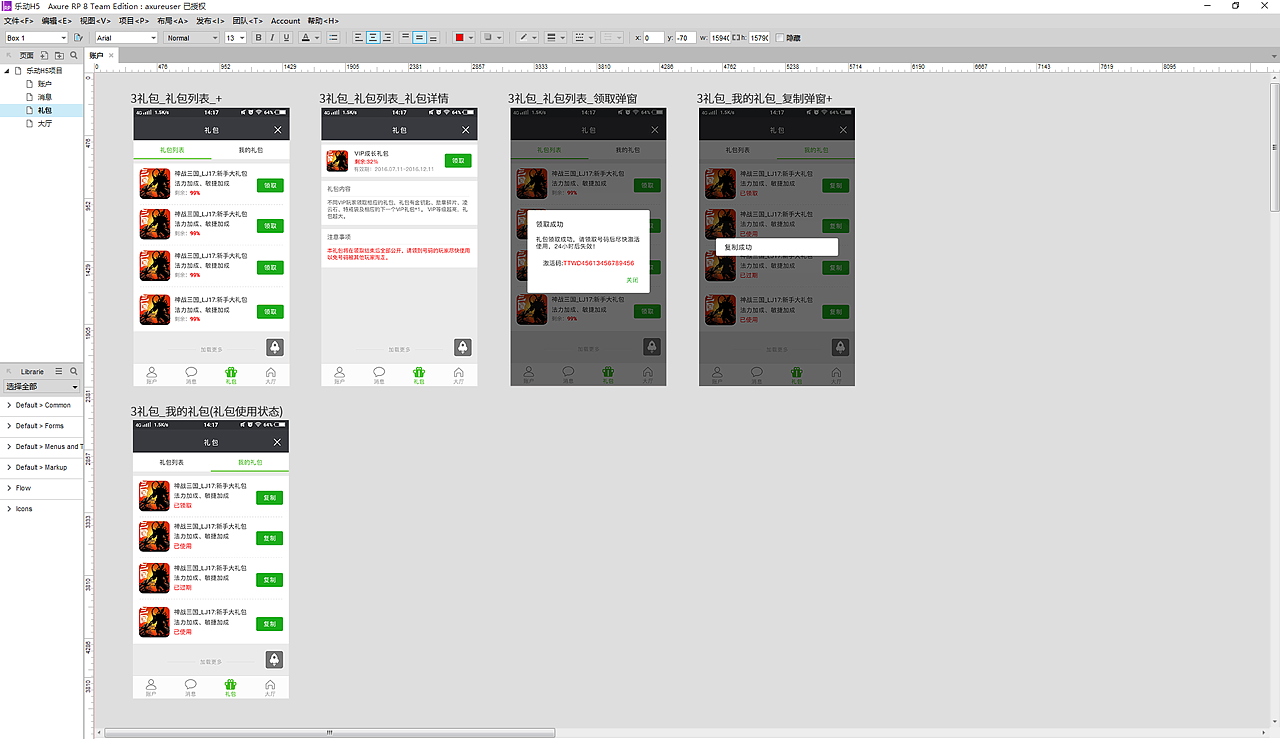Screen dimensions: 1280x739
Task: Click the x position input field
Action: coord(654,38)
